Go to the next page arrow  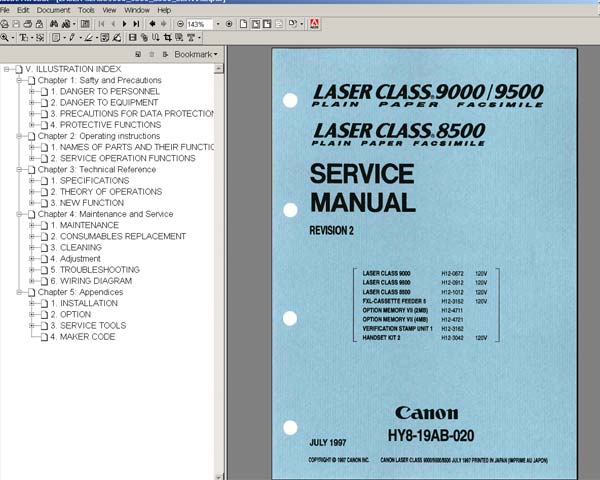click(124, 24)
